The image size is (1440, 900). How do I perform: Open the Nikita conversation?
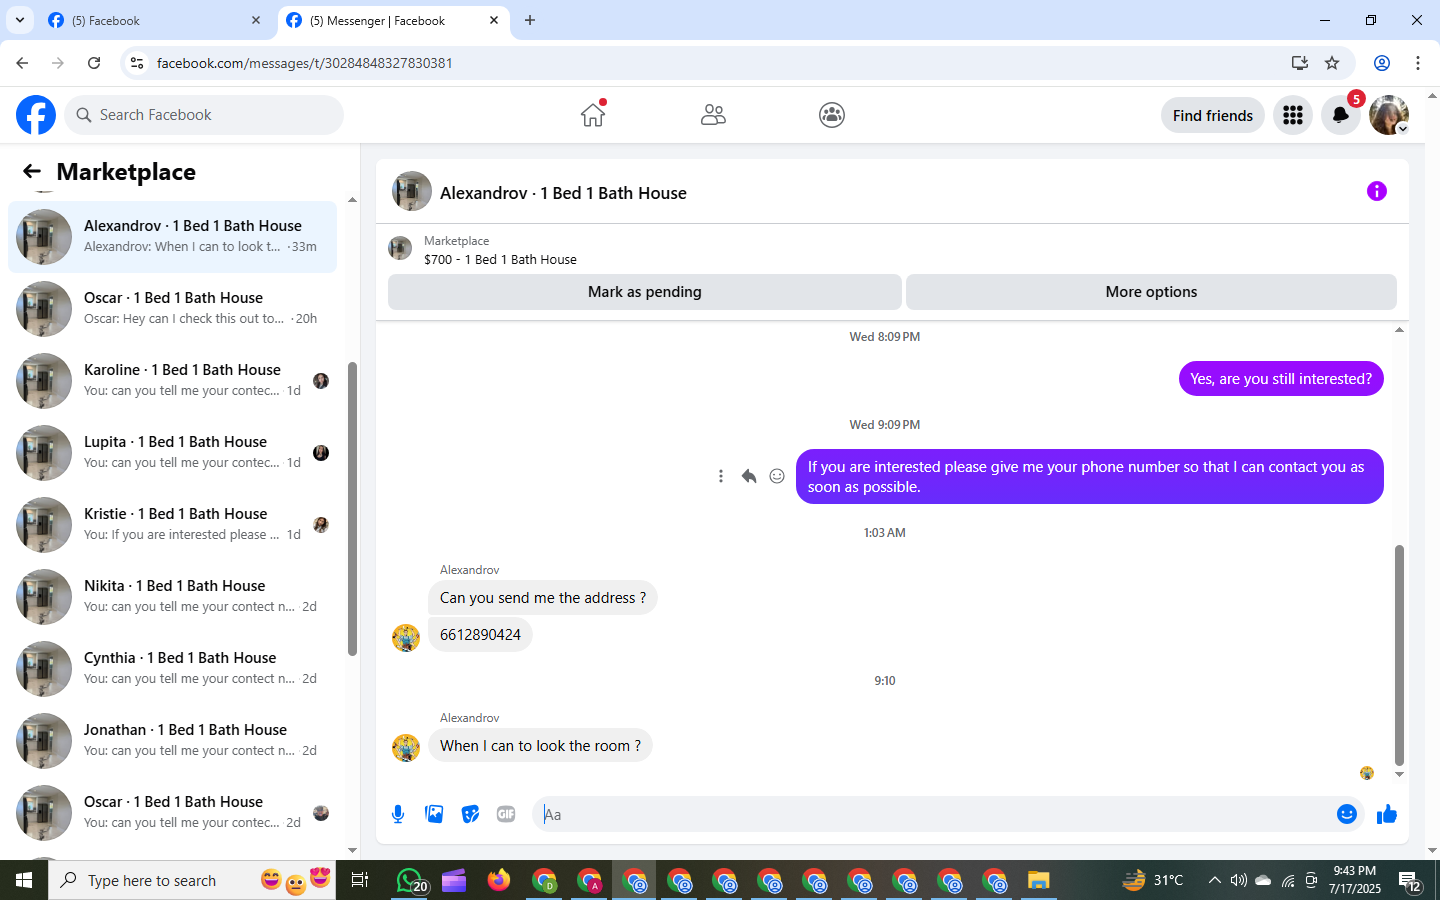(x=173, y=597)
